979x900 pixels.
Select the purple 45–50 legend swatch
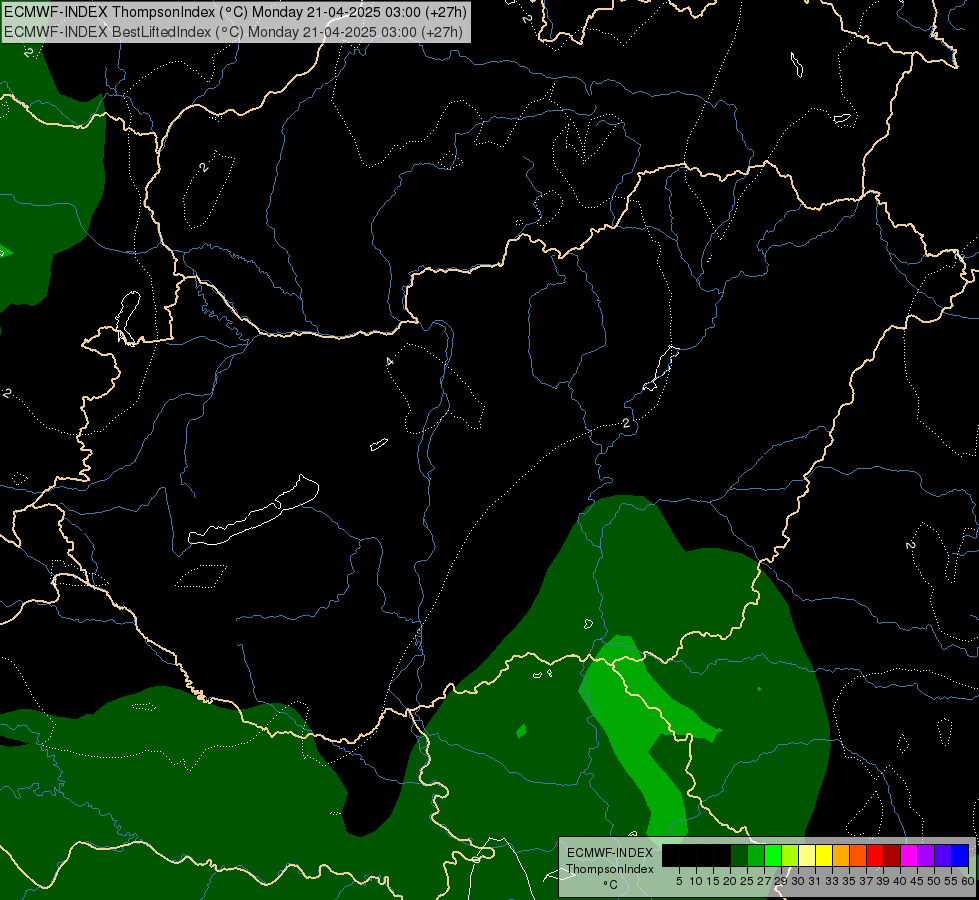point(926,856)
